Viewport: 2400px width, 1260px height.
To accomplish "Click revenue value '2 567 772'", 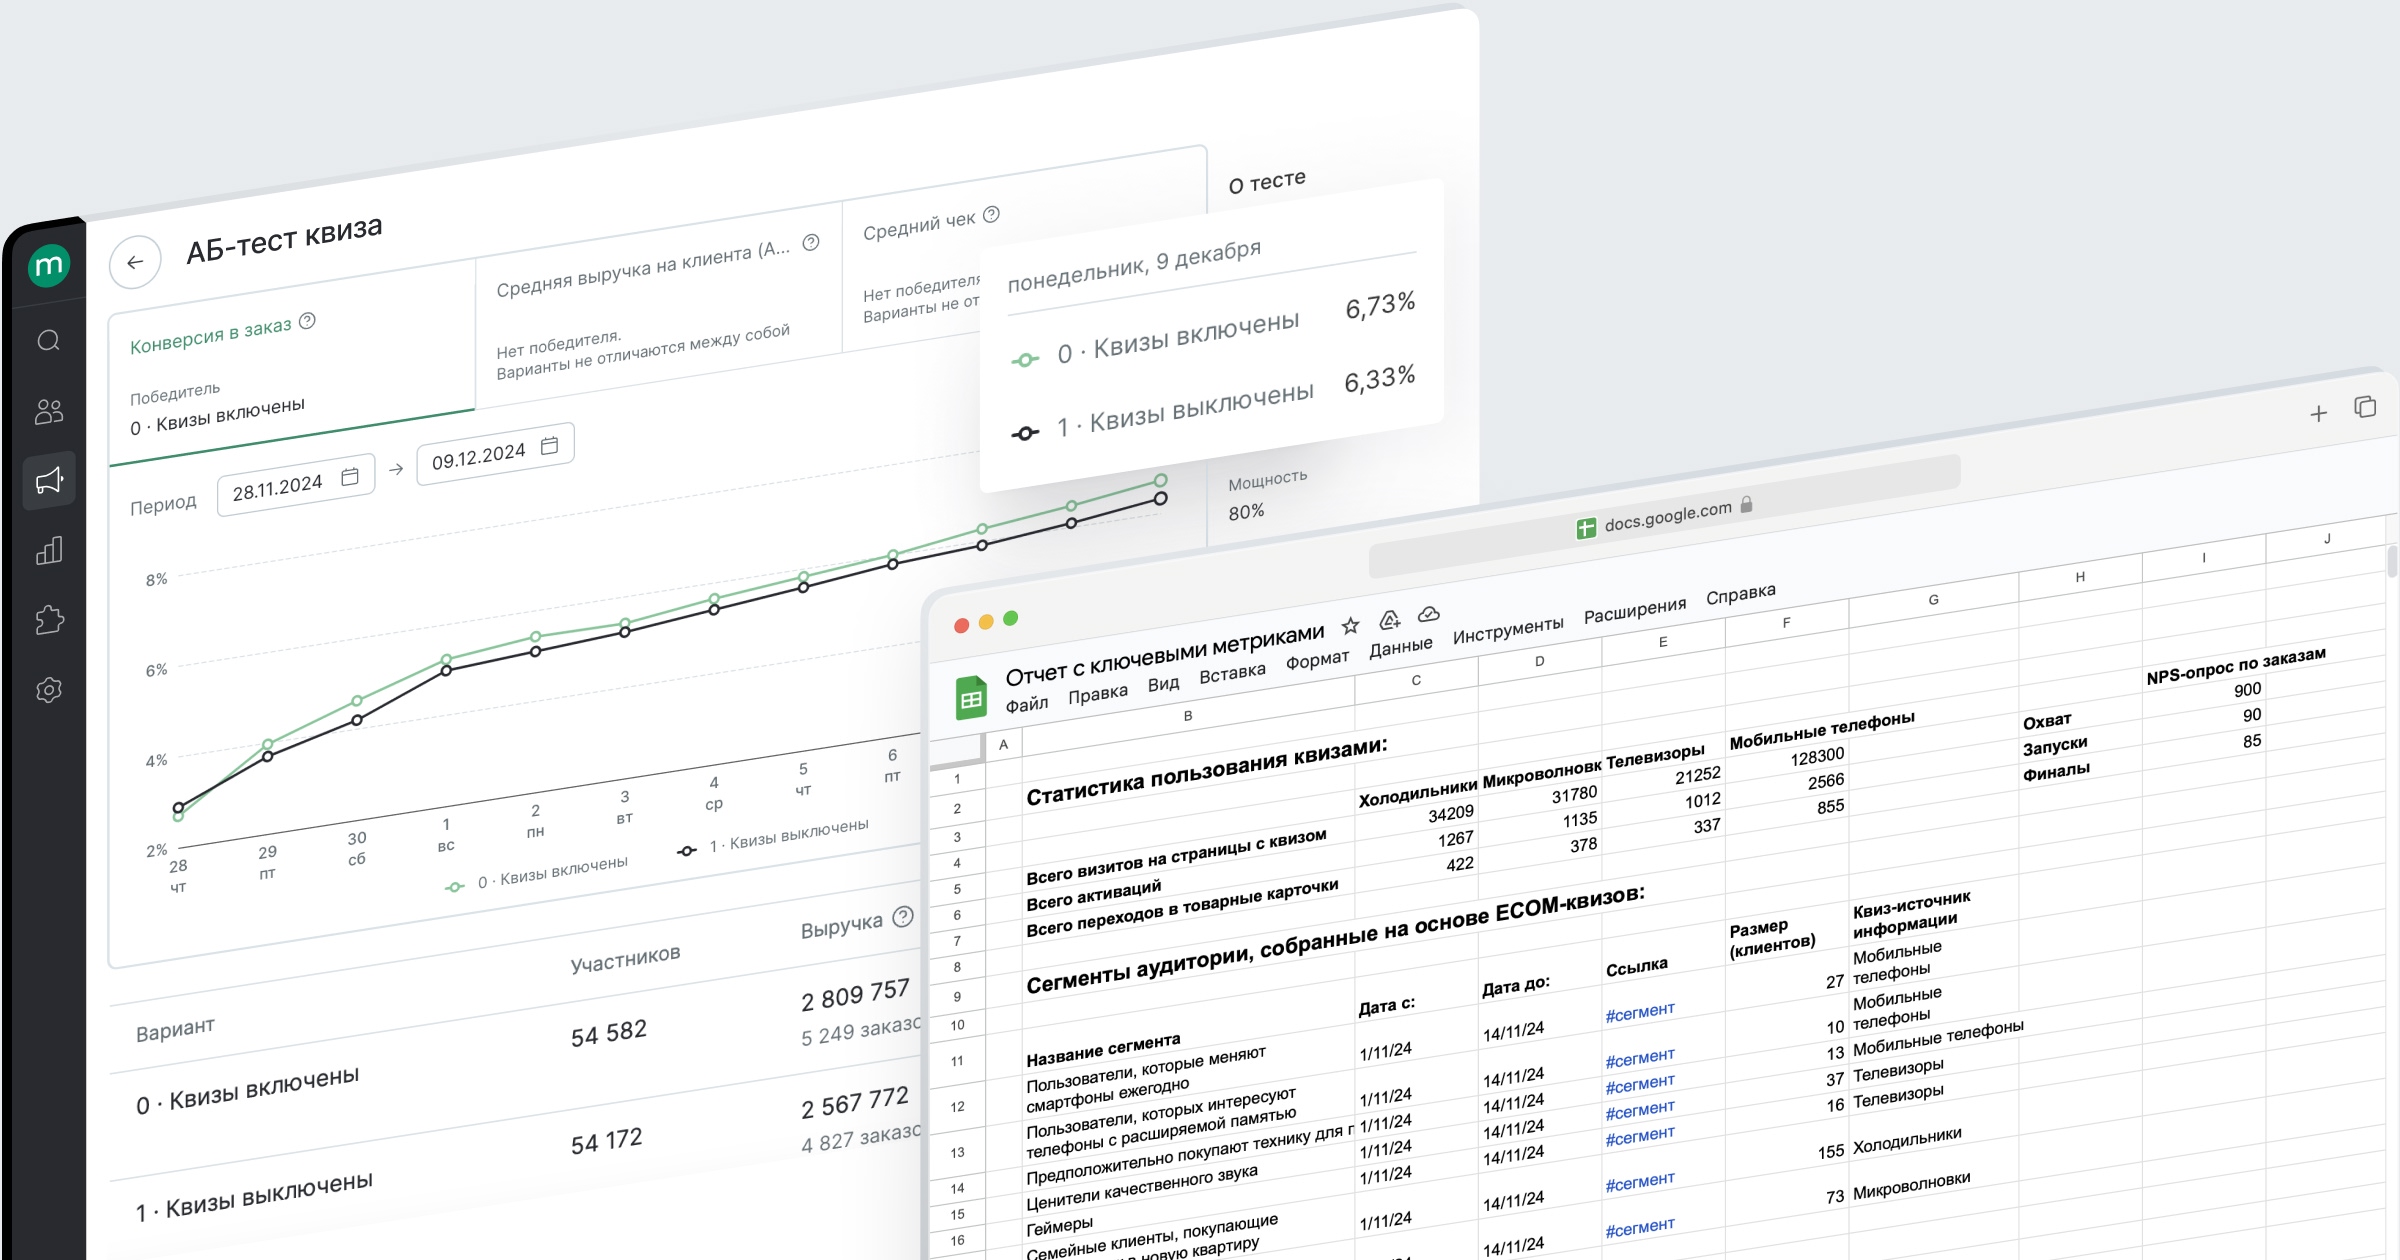I will tap(855, 1102).
